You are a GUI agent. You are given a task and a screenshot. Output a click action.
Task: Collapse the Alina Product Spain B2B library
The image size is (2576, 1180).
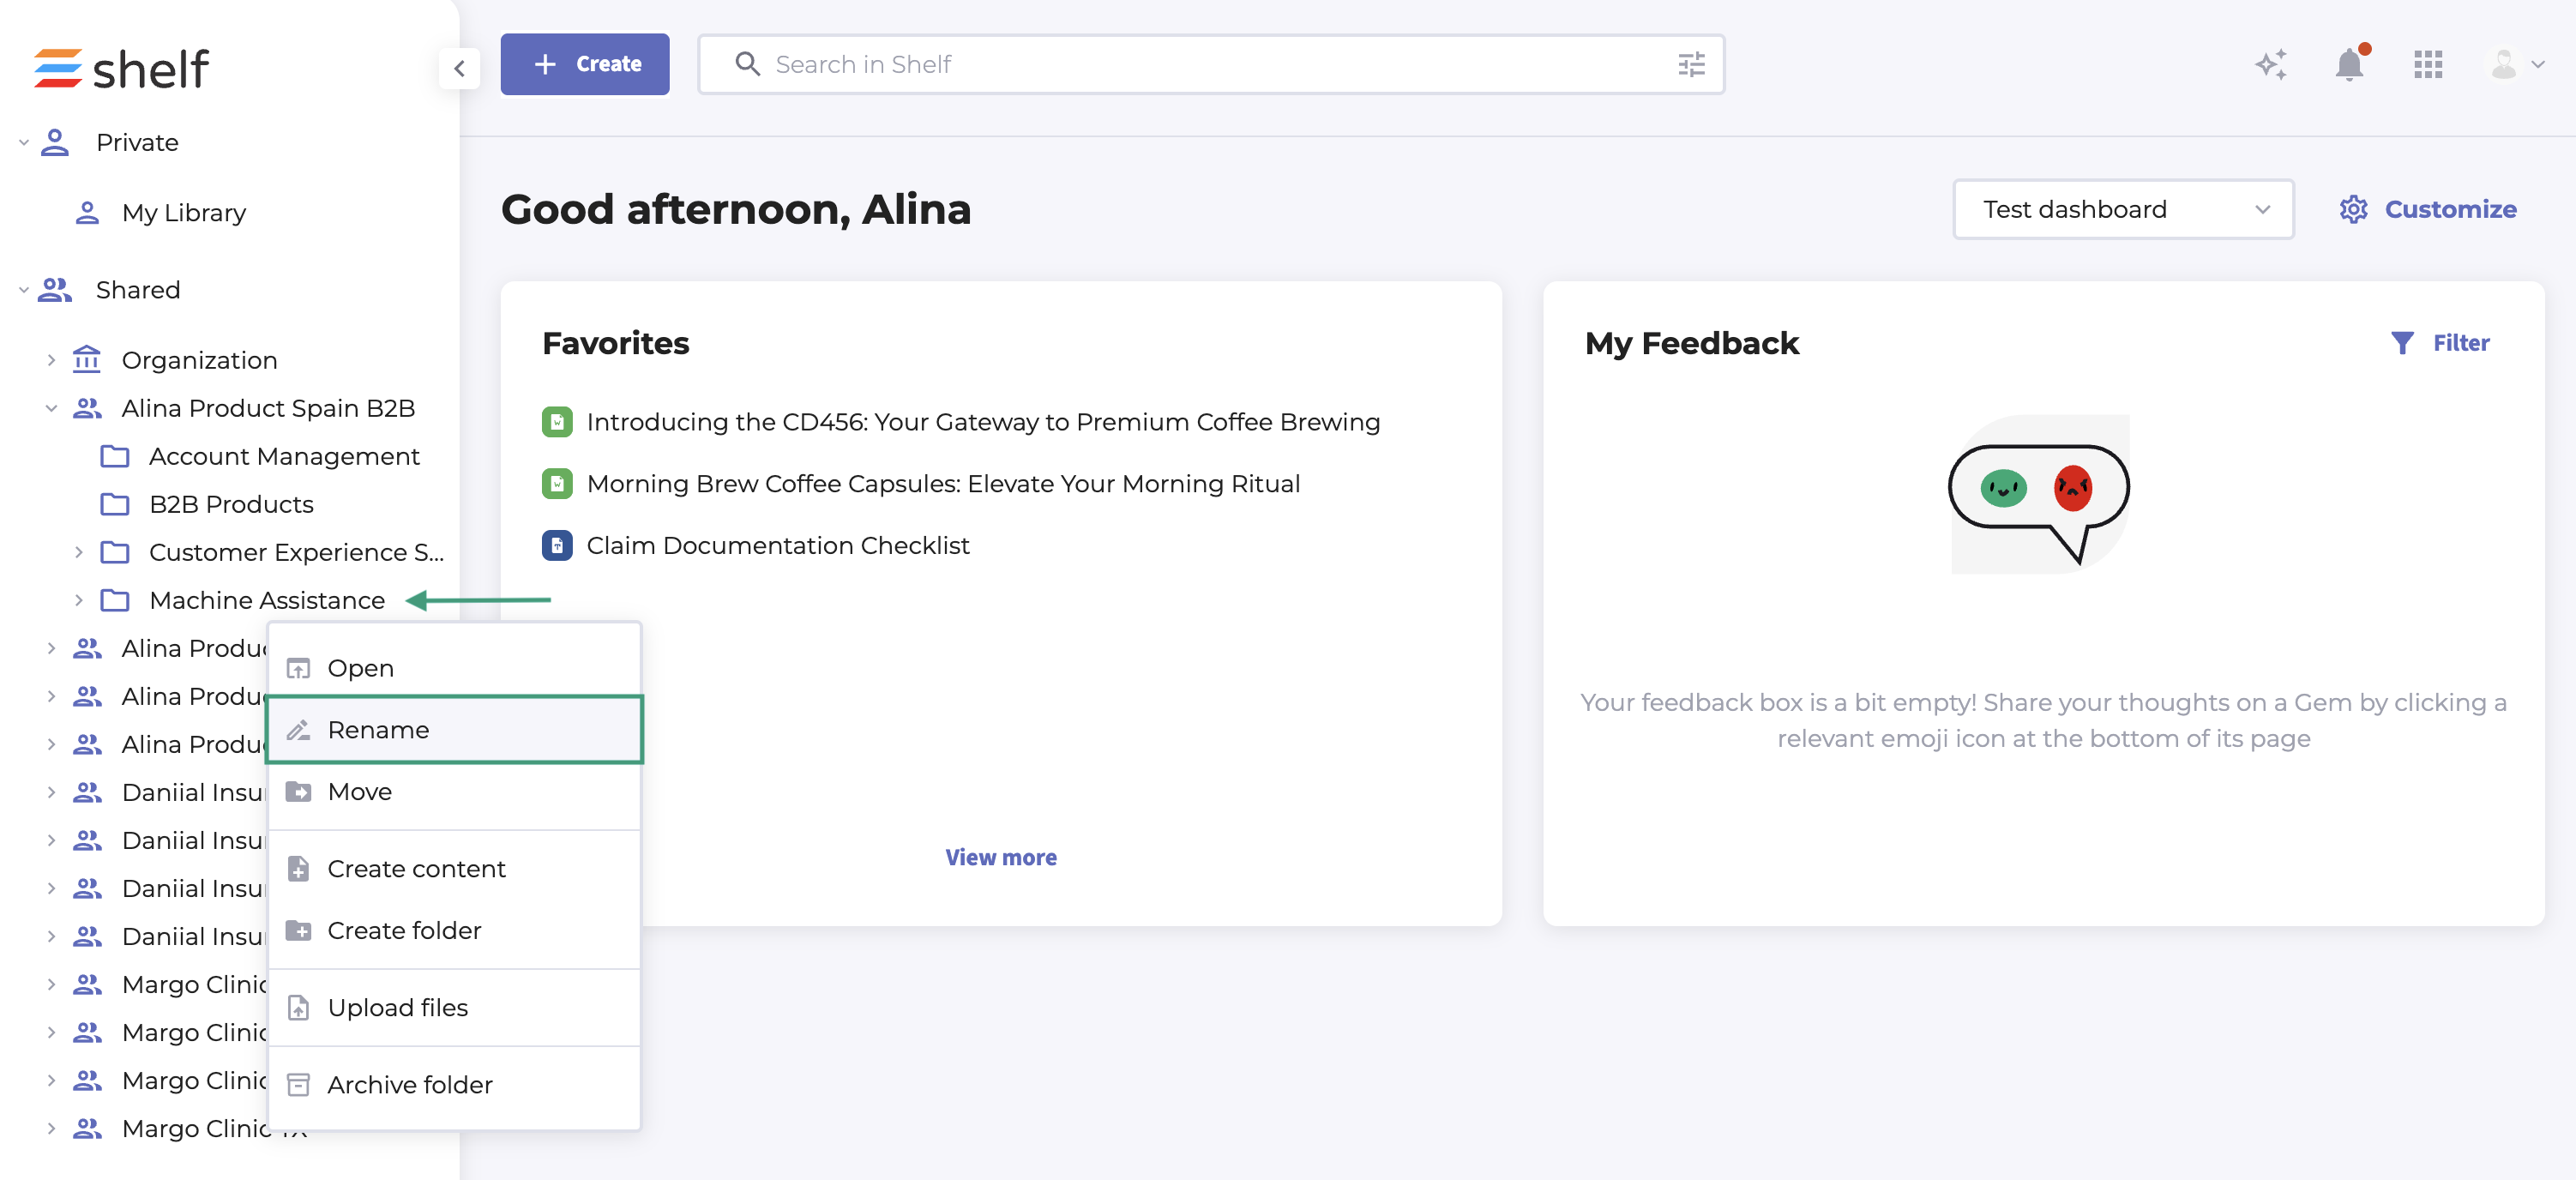click(x=51, y=408)
